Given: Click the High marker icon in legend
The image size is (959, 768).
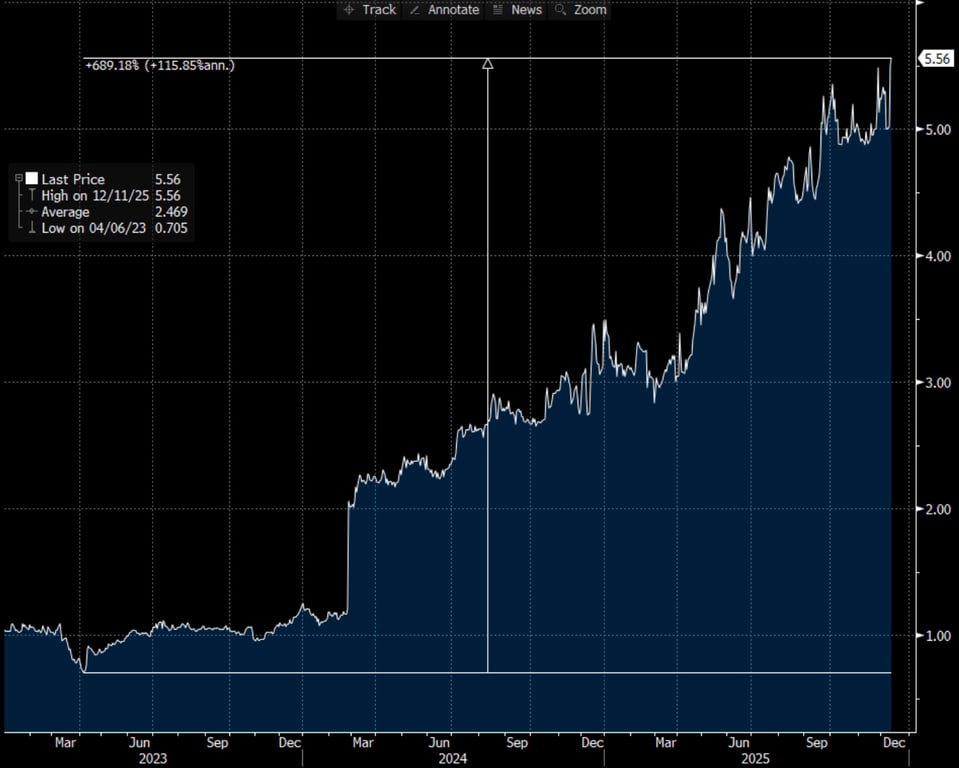Looking at the screenshot, I should [x=32, y=196].
